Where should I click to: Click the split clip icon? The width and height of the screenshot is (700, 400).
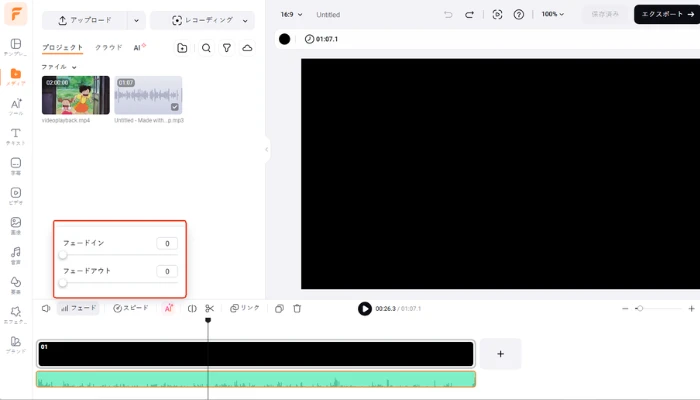192,308
